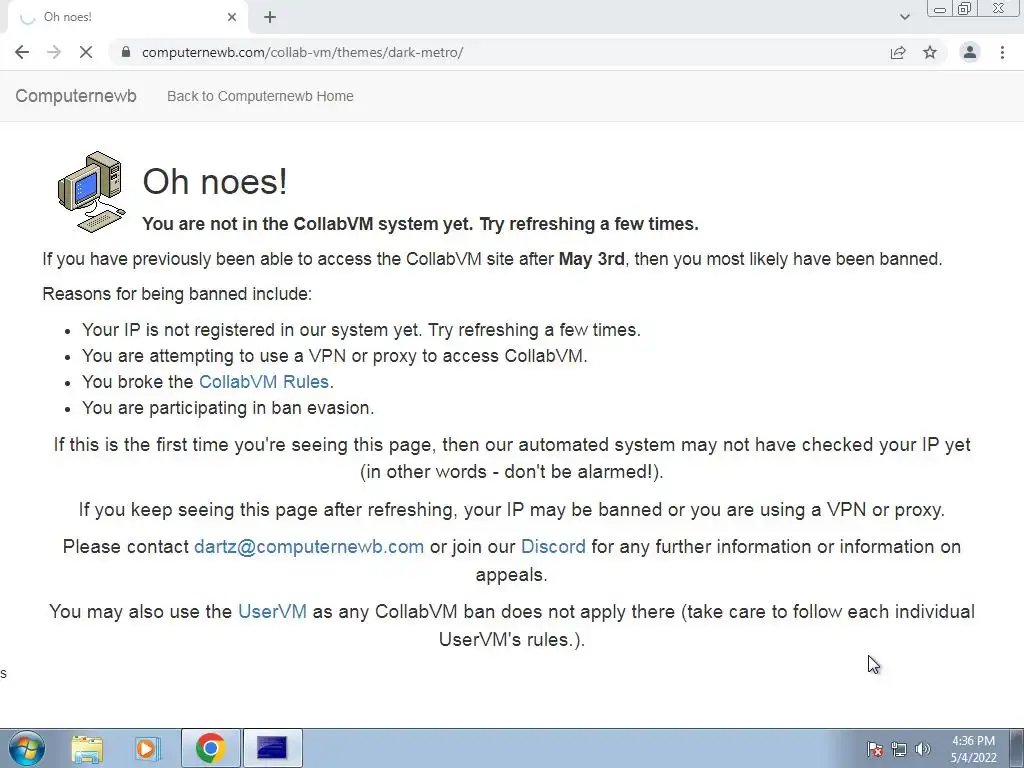The height and width of the screenshot is (768, 1024).
Task: Click 'You are participating in ban evasion.' item
Action: [x=228, y=408]
